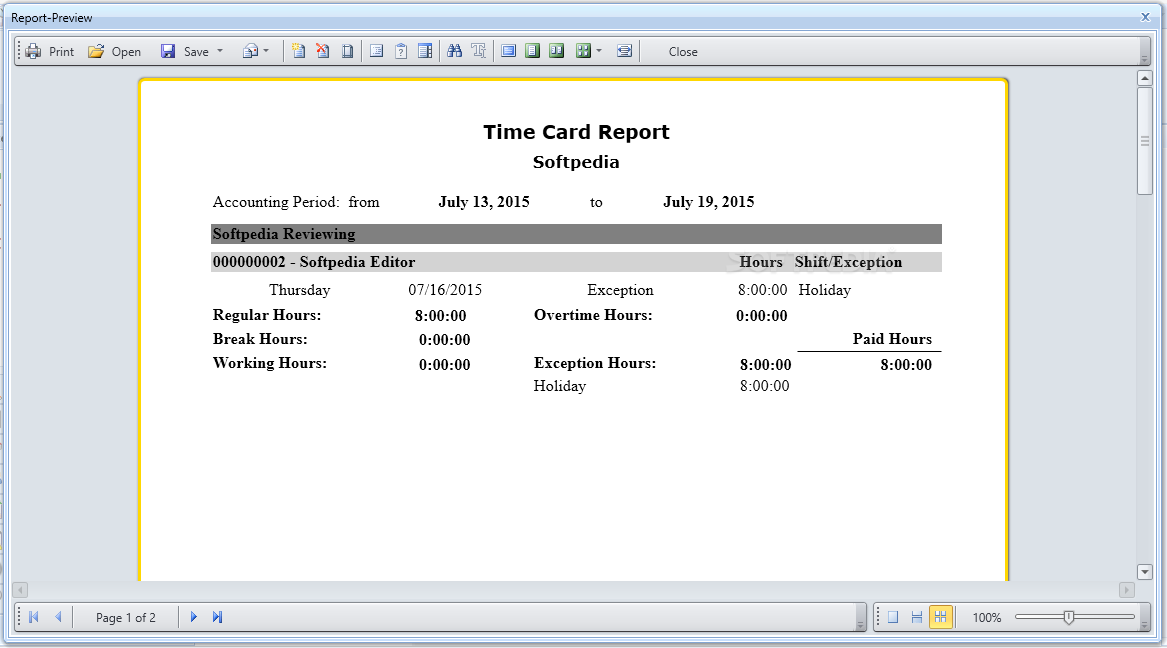Click the Print button in the toolbar
This screenshot has width=1167, height=648.
(50, 51)
